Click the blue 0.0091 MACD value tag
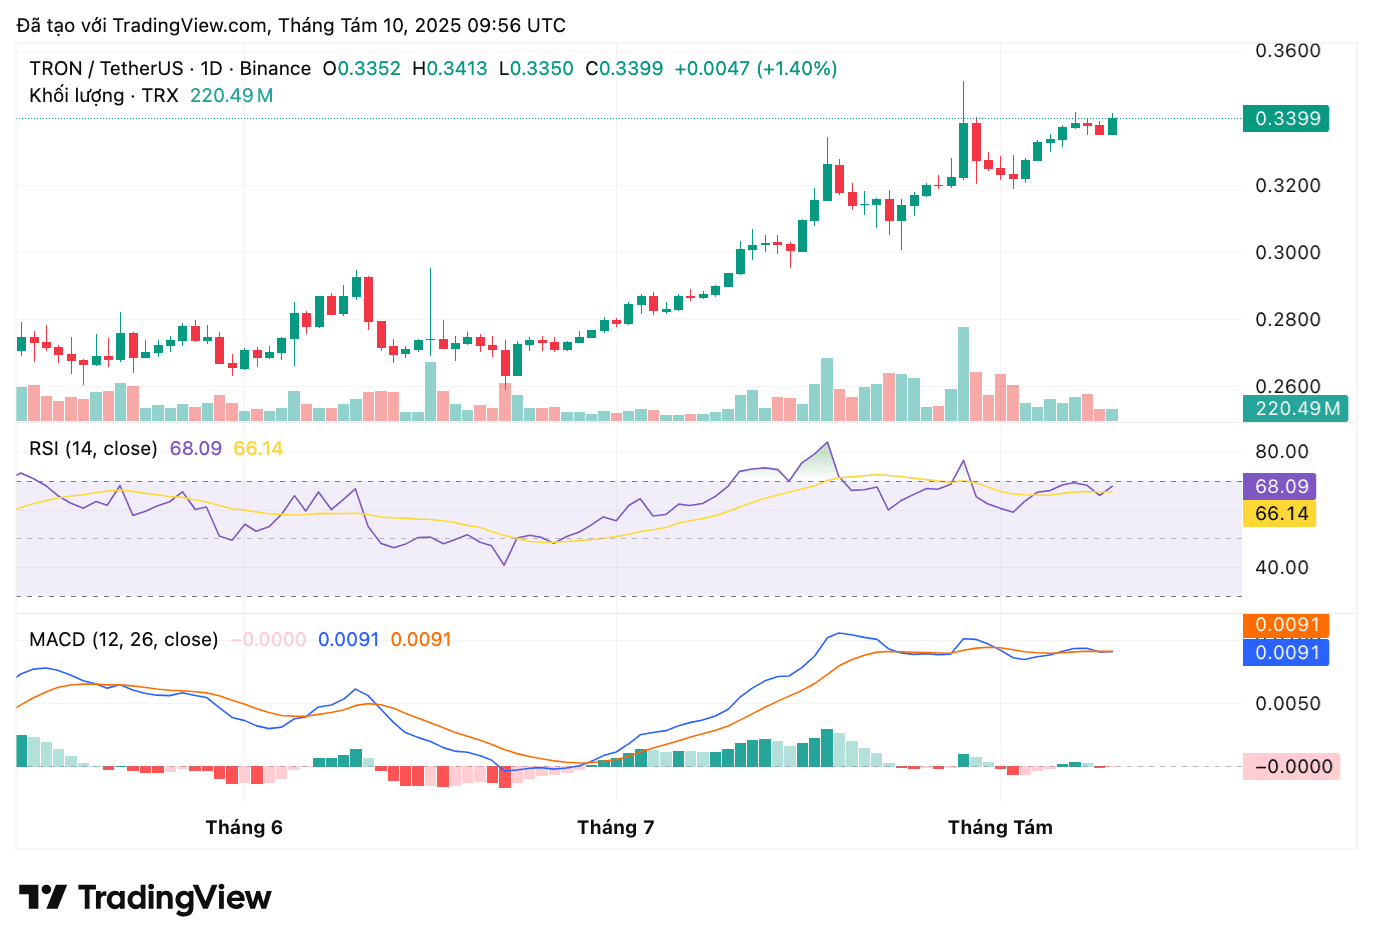This screenshot has height=945, width=1373. tap(1286, 652)
